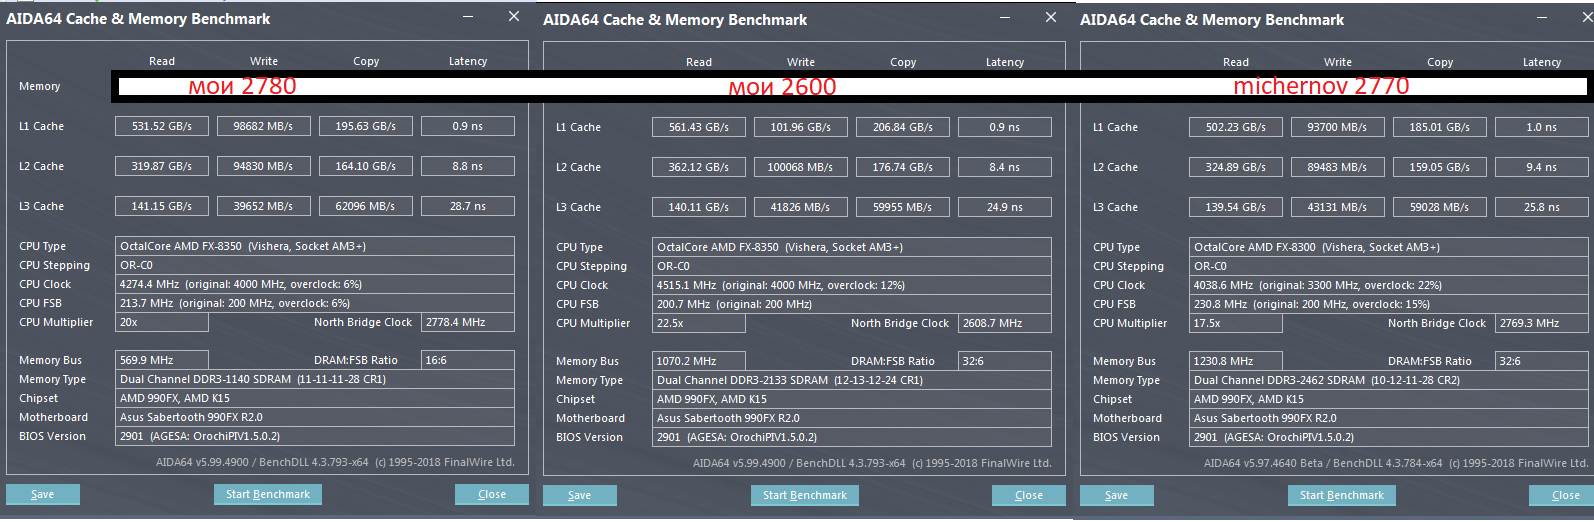The height and width of the screenshot is (522, 1594).
Task: Minimize the DDR3-2133 AIDA64 window
Action: pyautogui.click(x=1006, y=18)
